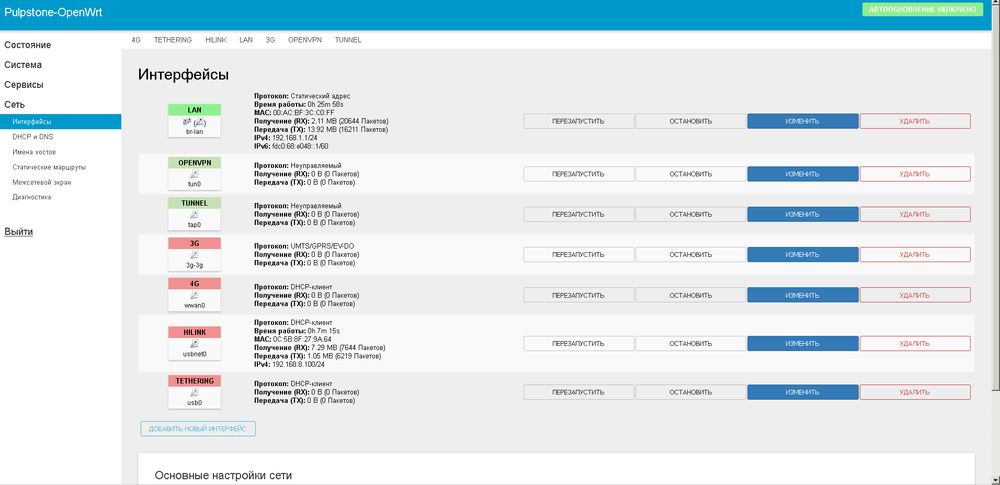Edit the 4G interface

[803, 295]
